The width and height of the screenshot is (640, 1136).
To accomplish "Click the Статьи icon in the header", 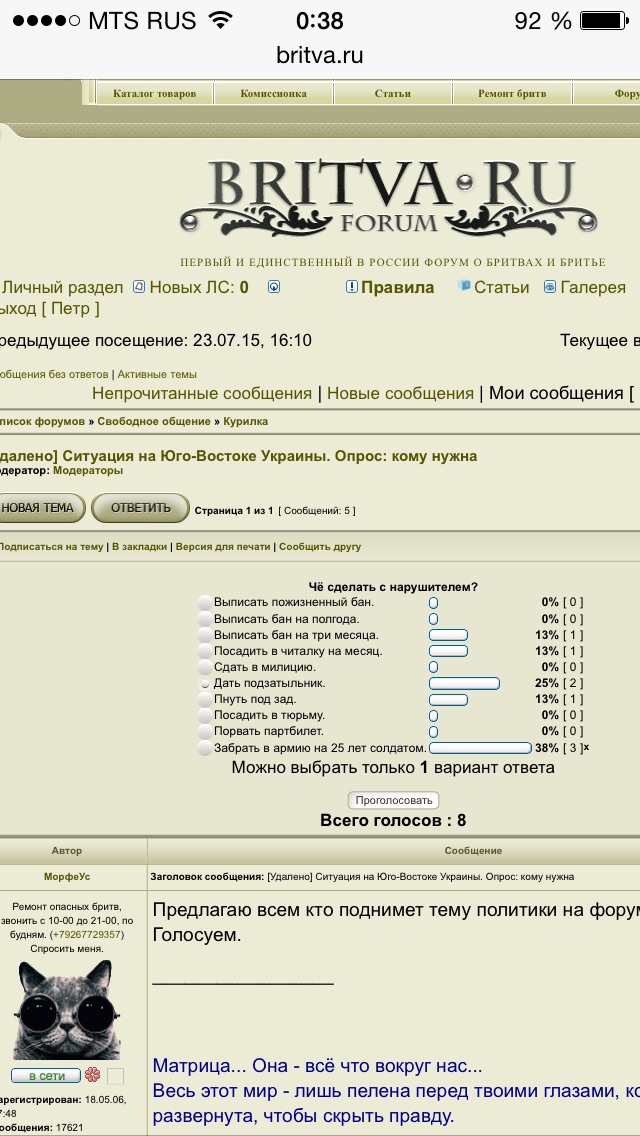I will click(464, 287).
